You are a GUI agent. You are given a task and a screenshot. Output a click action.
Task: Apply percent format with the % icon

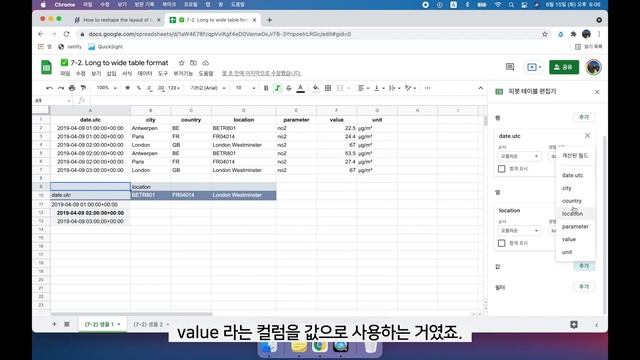point(139,88)
